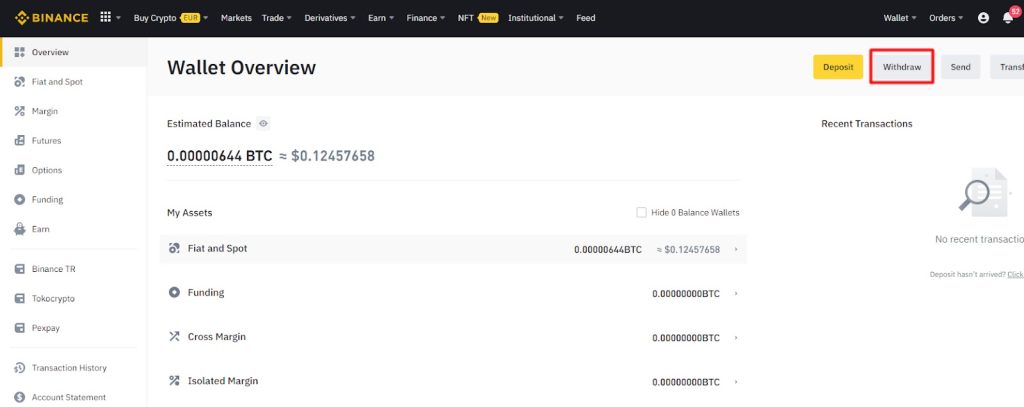Open the notifications bell icon
The height and width of the screenshot is (407, 1024).
point(1008,18)
